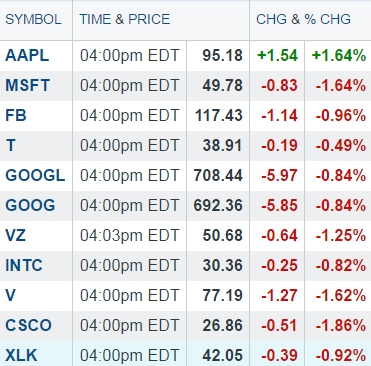
Task: Click the -0.39 change for XLK
Action: [279, 355]
